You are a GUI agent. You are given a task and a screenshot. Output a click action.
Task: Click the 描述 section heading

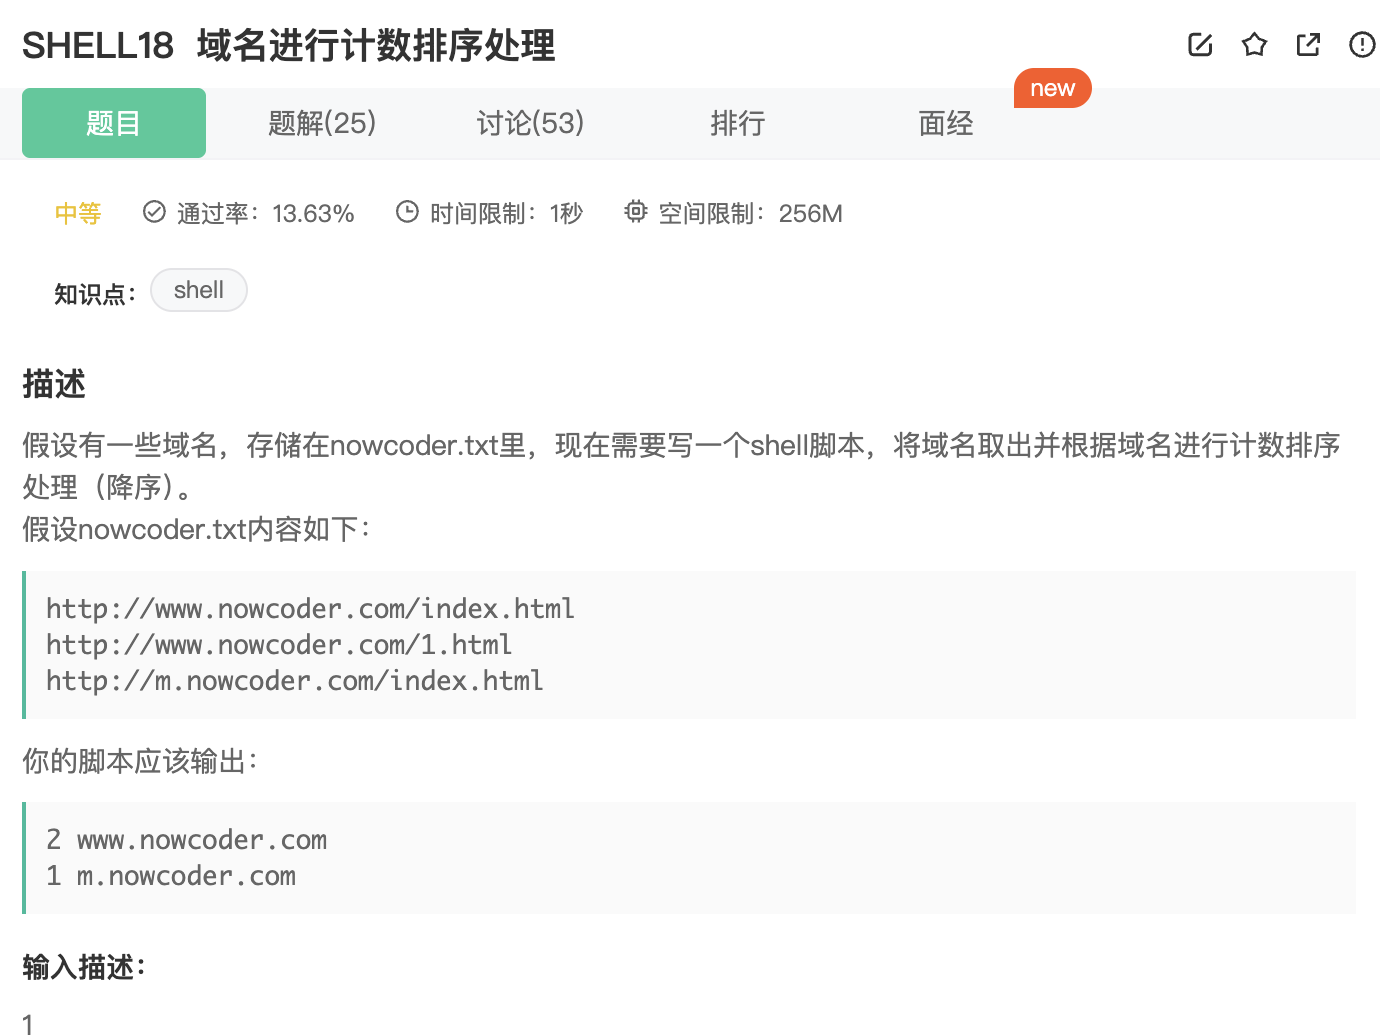[x=54, y=384]
